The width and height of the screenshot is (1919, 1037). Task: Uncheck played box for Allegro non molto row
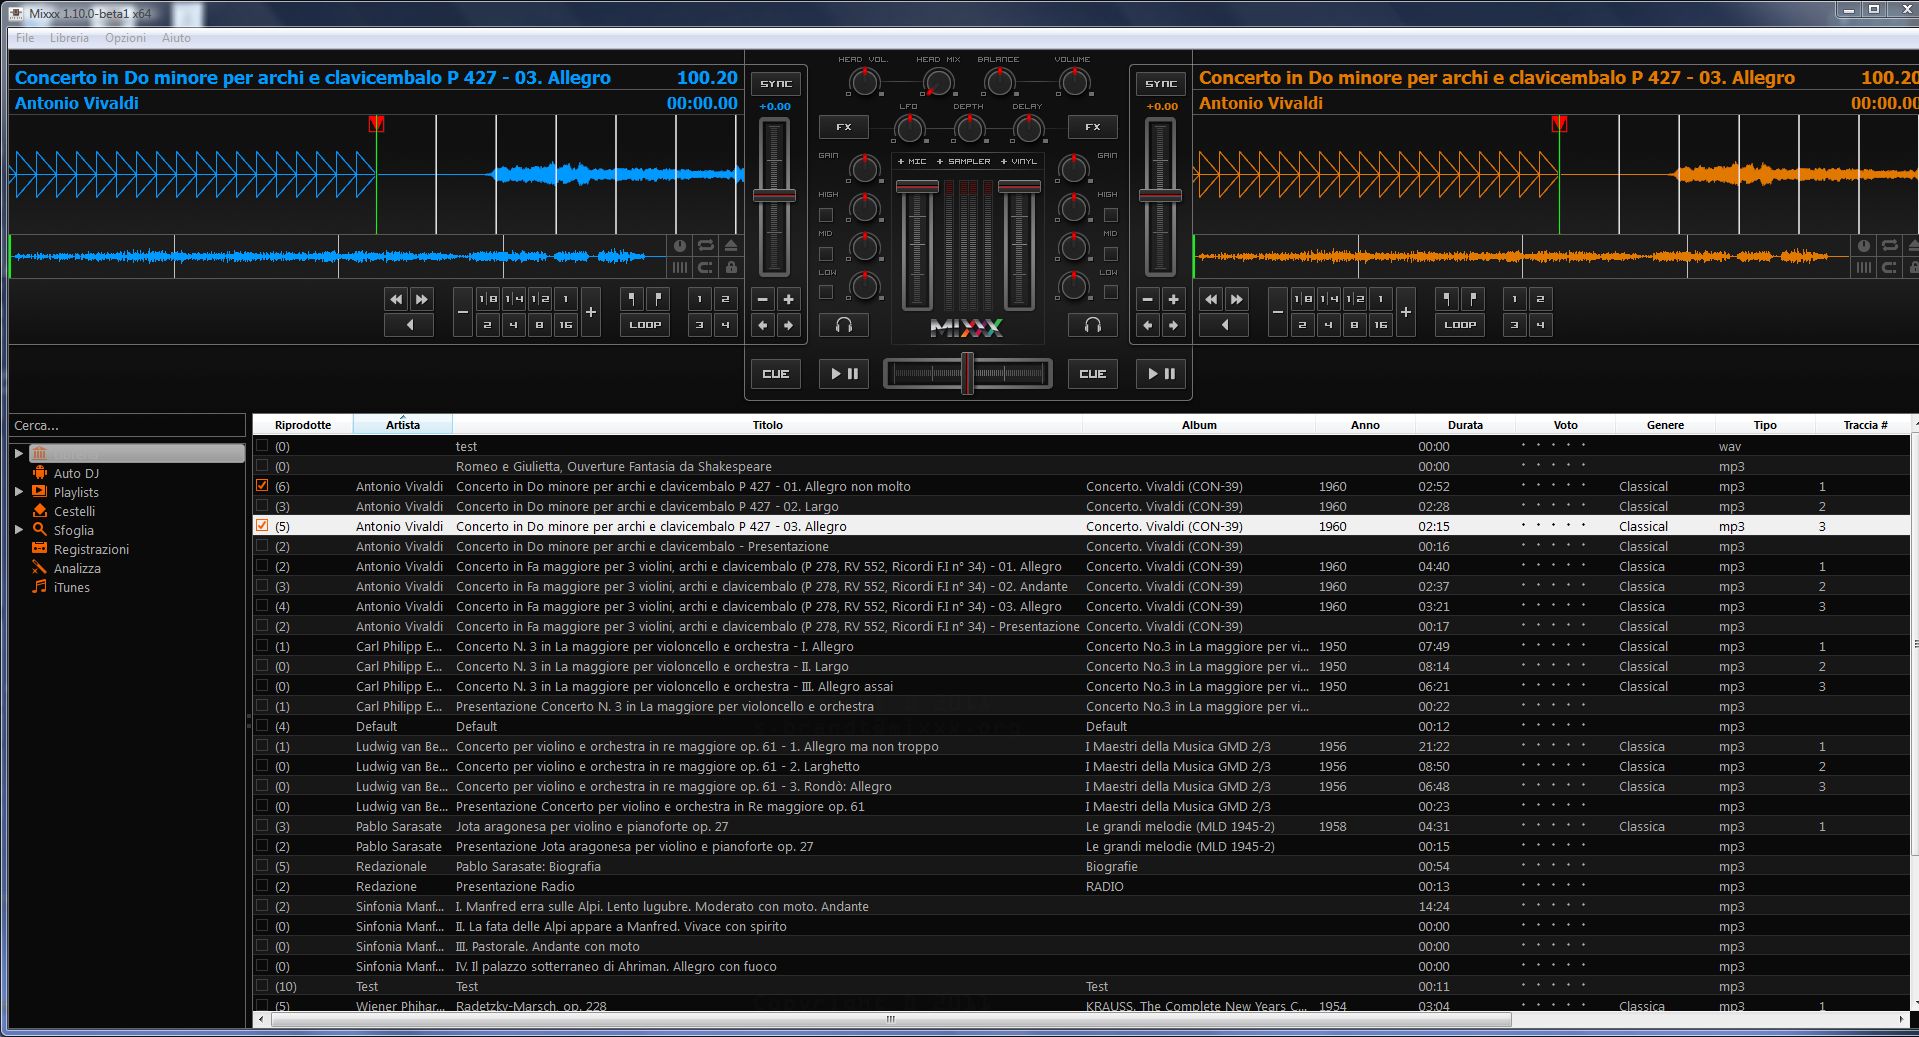(x=262, y=485)
